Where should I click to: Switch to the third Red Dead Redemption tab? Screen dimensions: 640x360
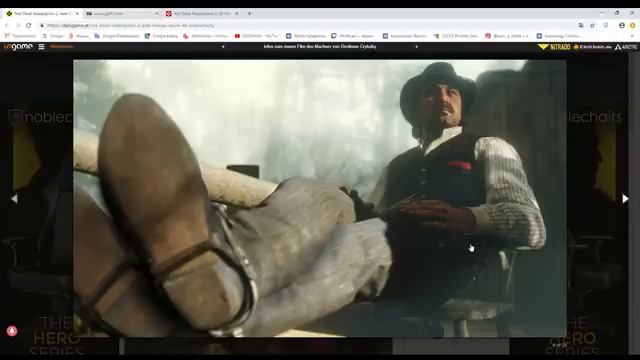point(202,13)
